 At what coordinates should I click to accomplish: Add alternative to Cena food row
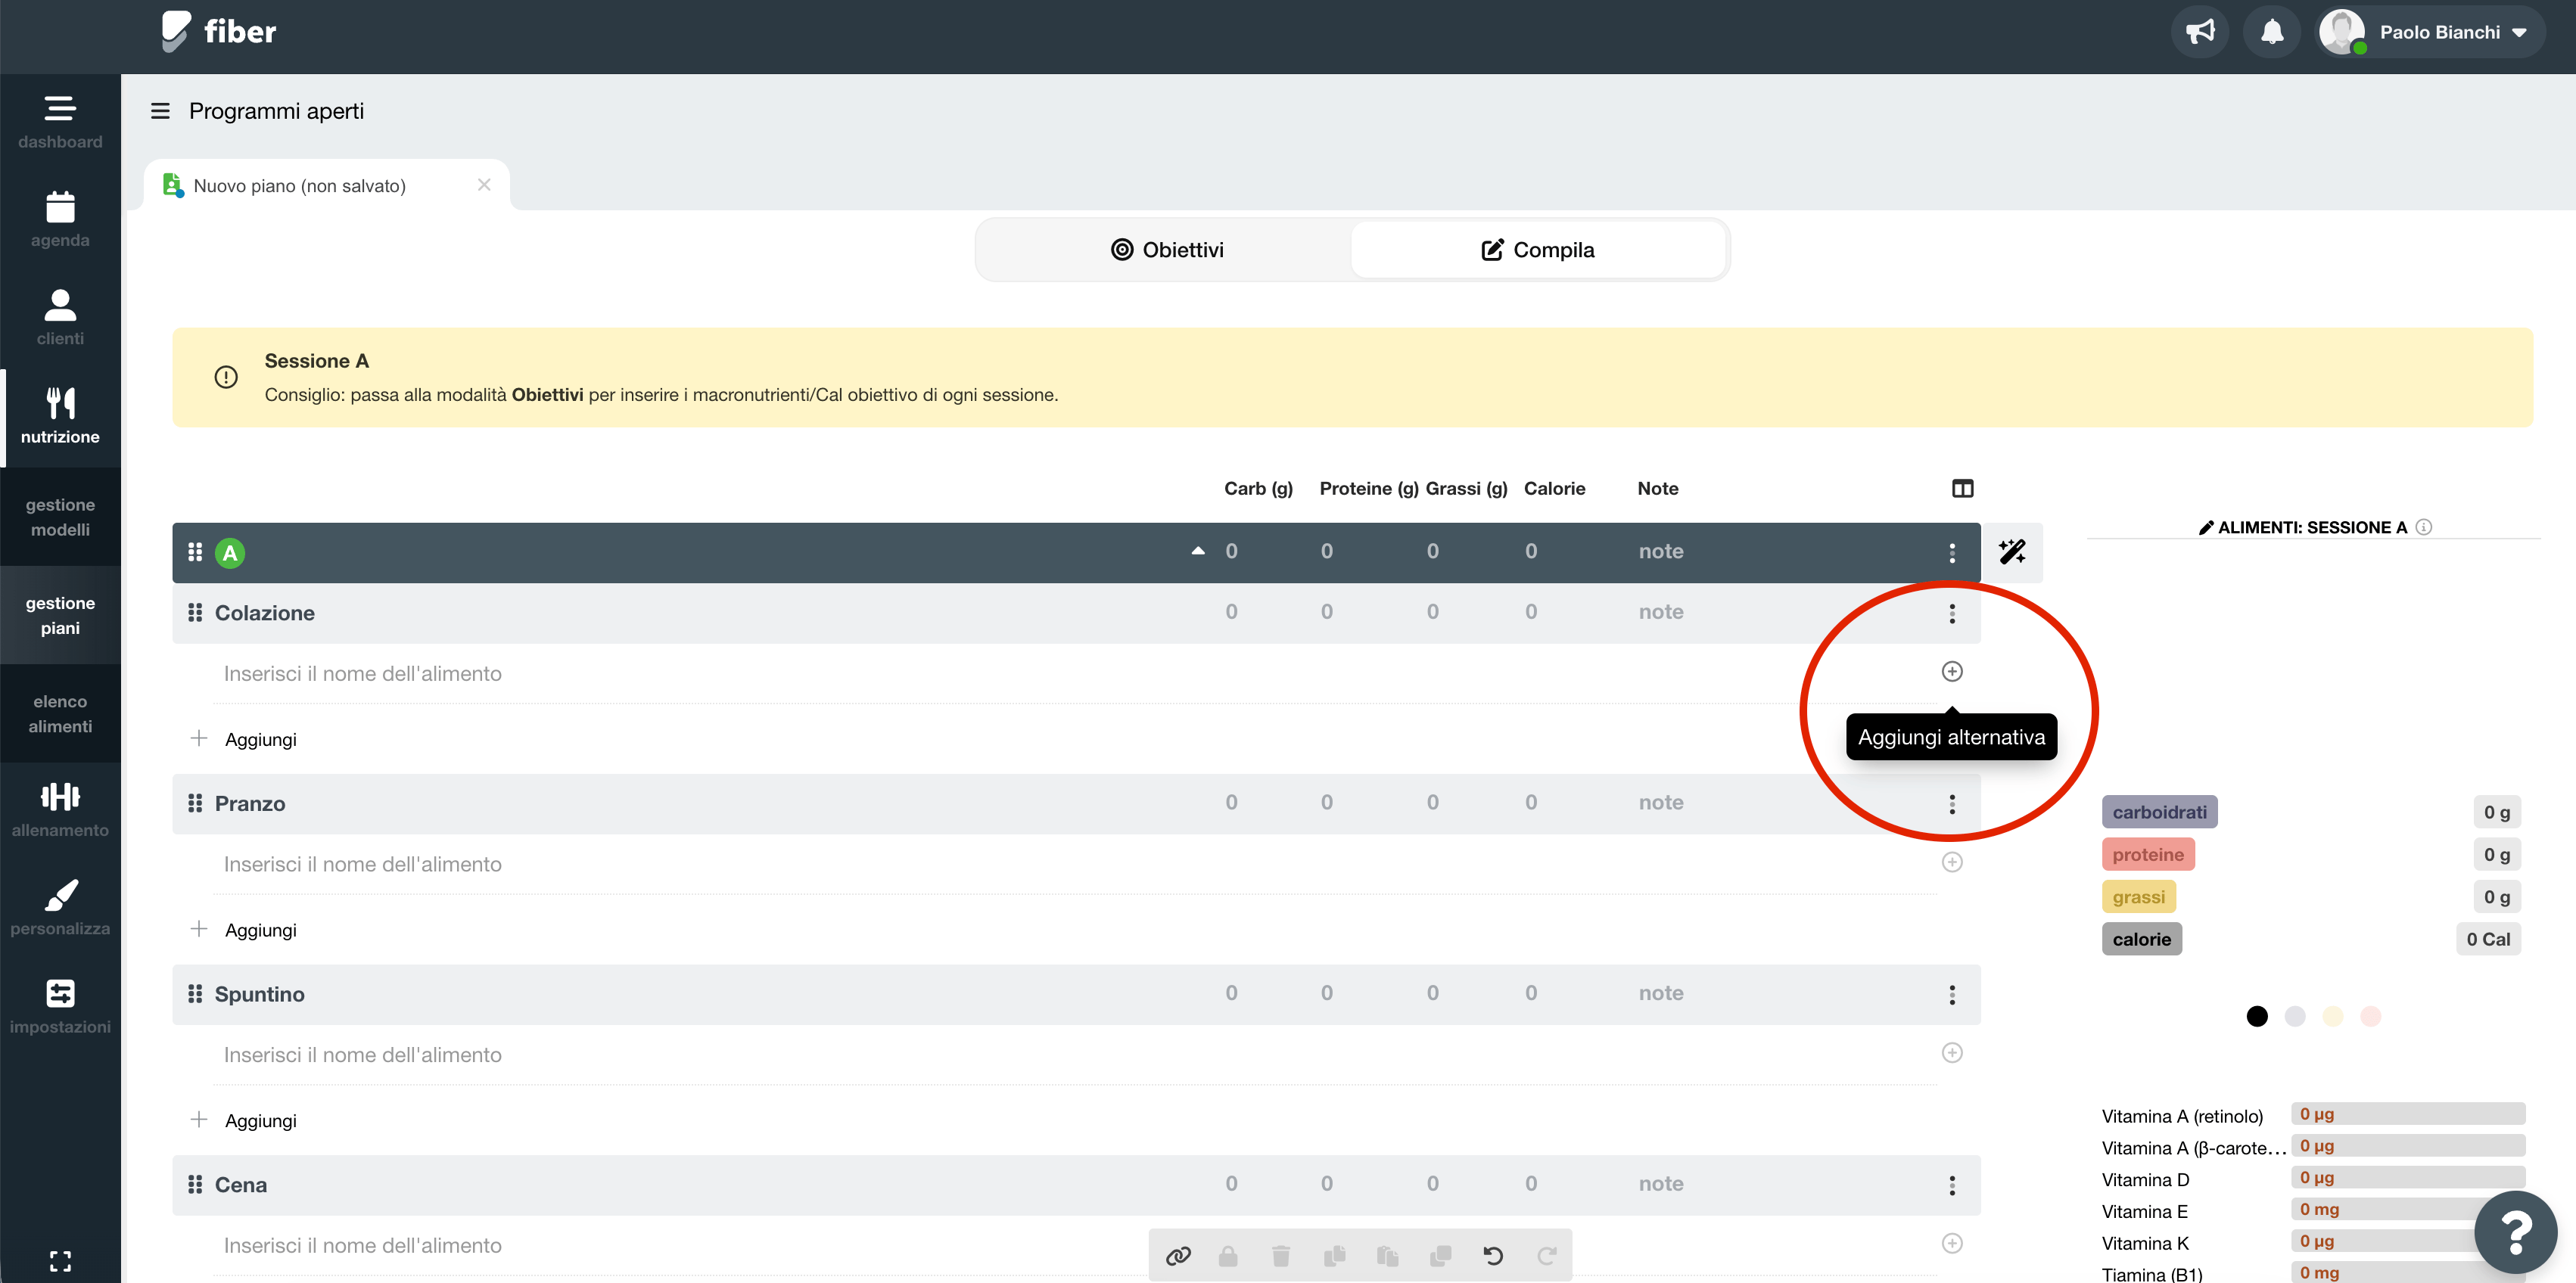pos(1951,1243)
